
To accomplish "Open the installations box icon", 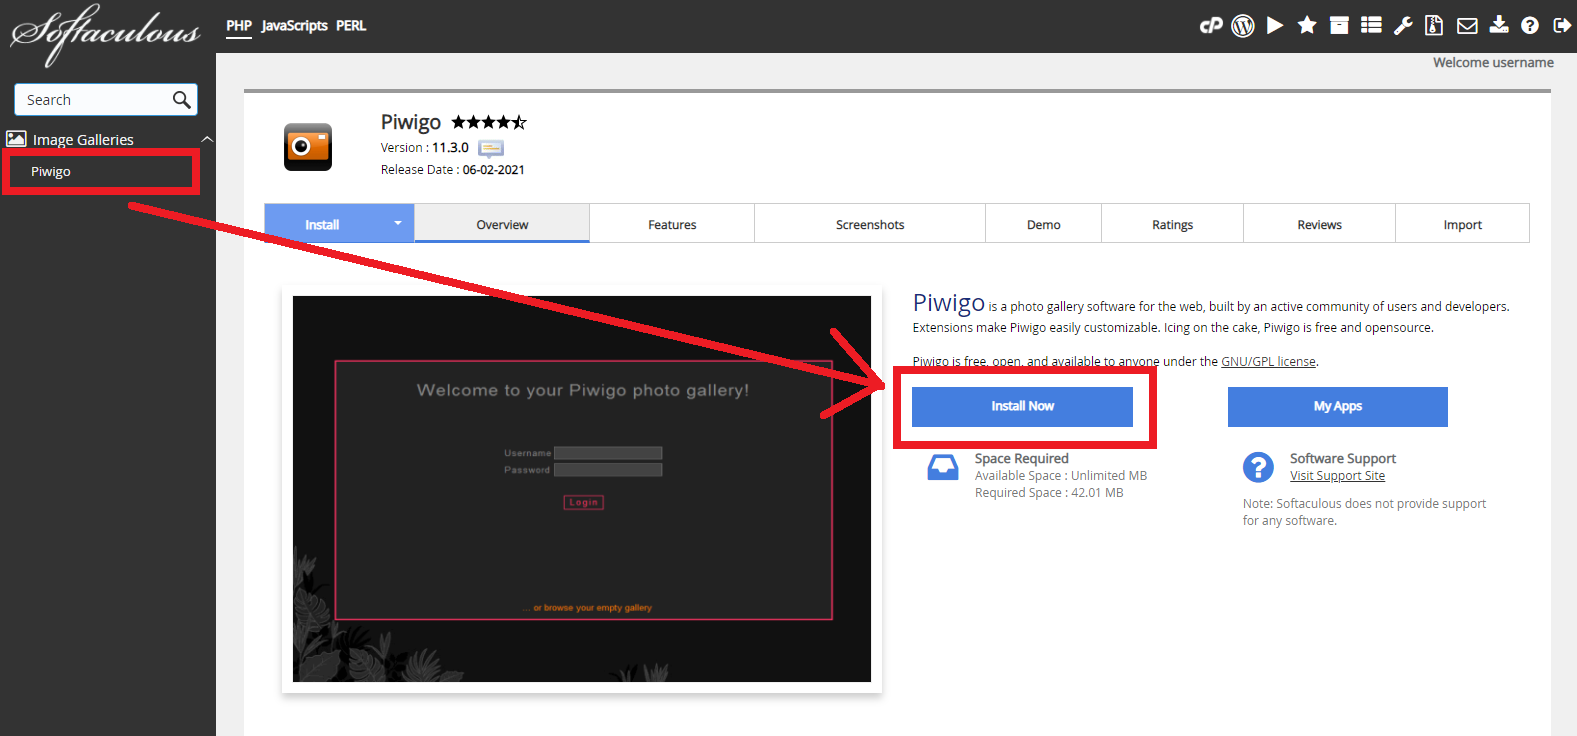I will coord(1339,26).
